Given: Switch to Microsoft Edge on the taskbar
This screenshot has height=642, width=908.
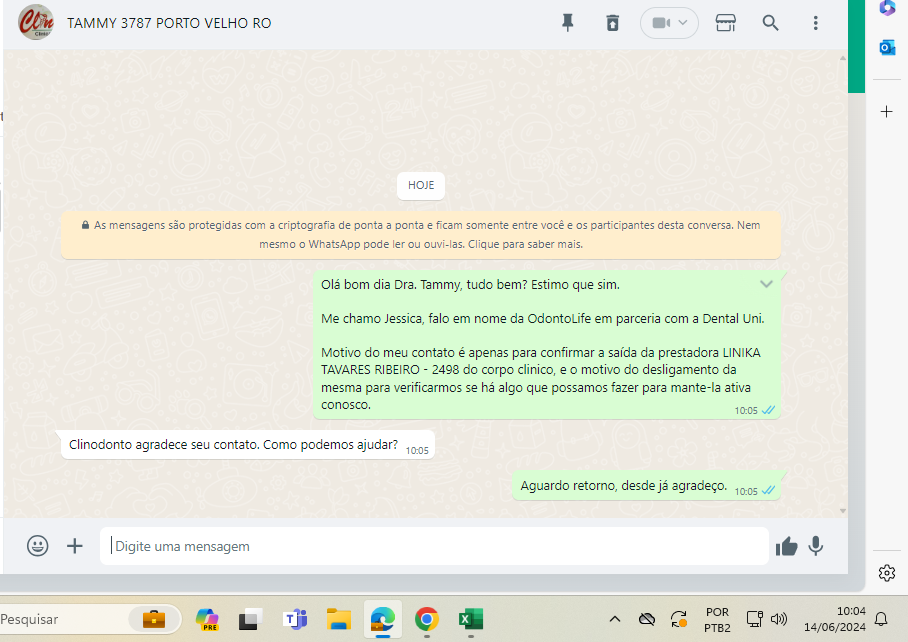Looking at the screenshot, I should point(383,619).
